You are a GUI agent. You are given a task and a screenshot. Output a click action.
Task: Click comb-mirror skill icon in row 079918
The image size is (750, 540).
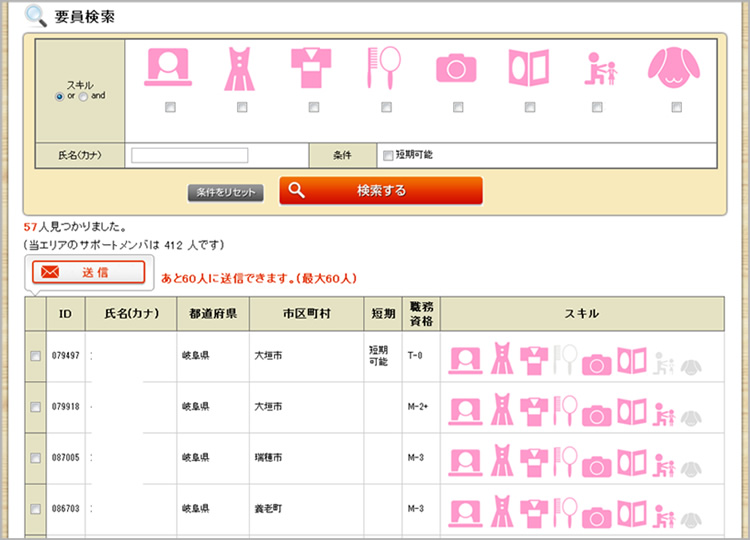click(x=566, y=410)
